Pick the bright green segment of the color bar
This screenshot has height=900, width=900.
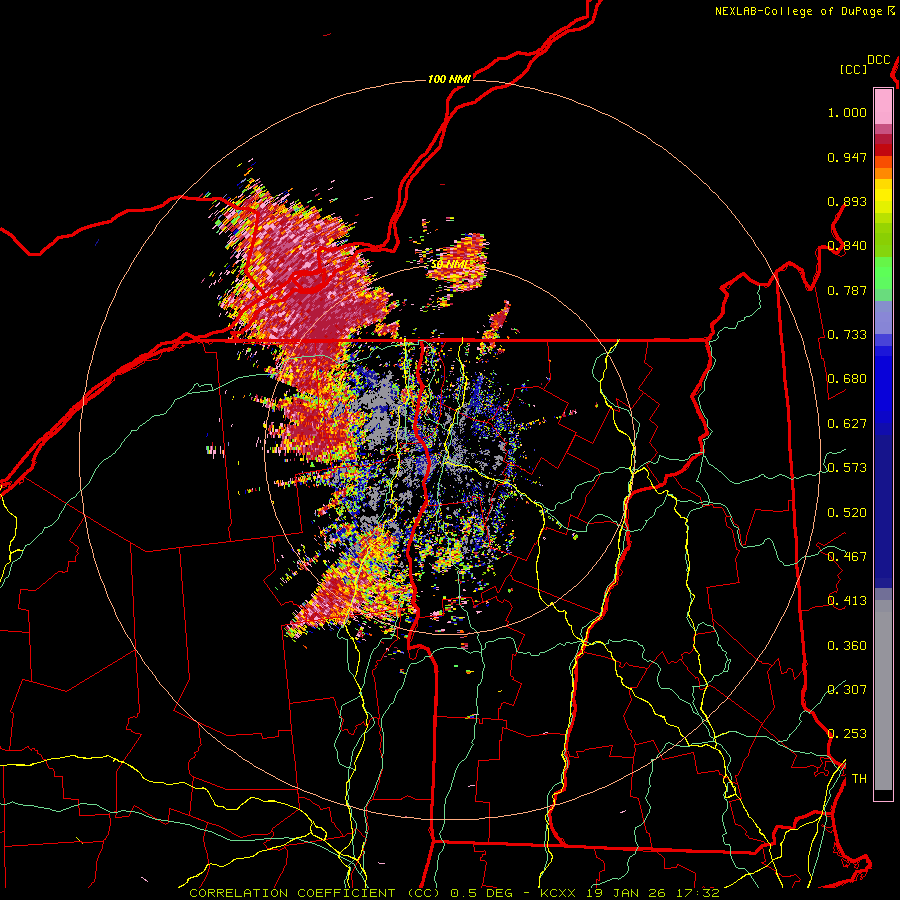(883, 273)
